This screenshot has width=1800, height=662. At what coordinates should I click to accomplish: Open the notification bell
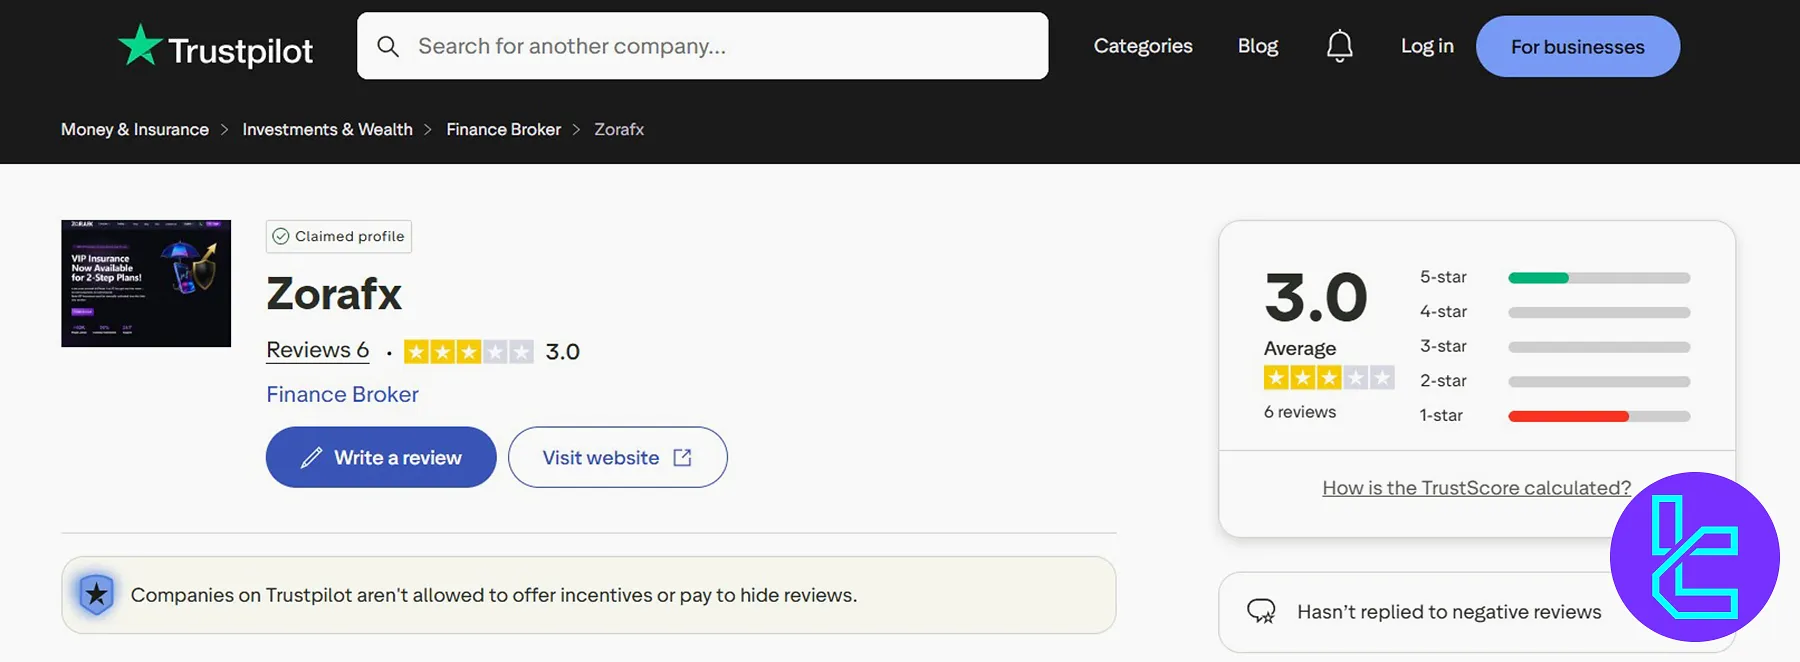click(1339, 45)
